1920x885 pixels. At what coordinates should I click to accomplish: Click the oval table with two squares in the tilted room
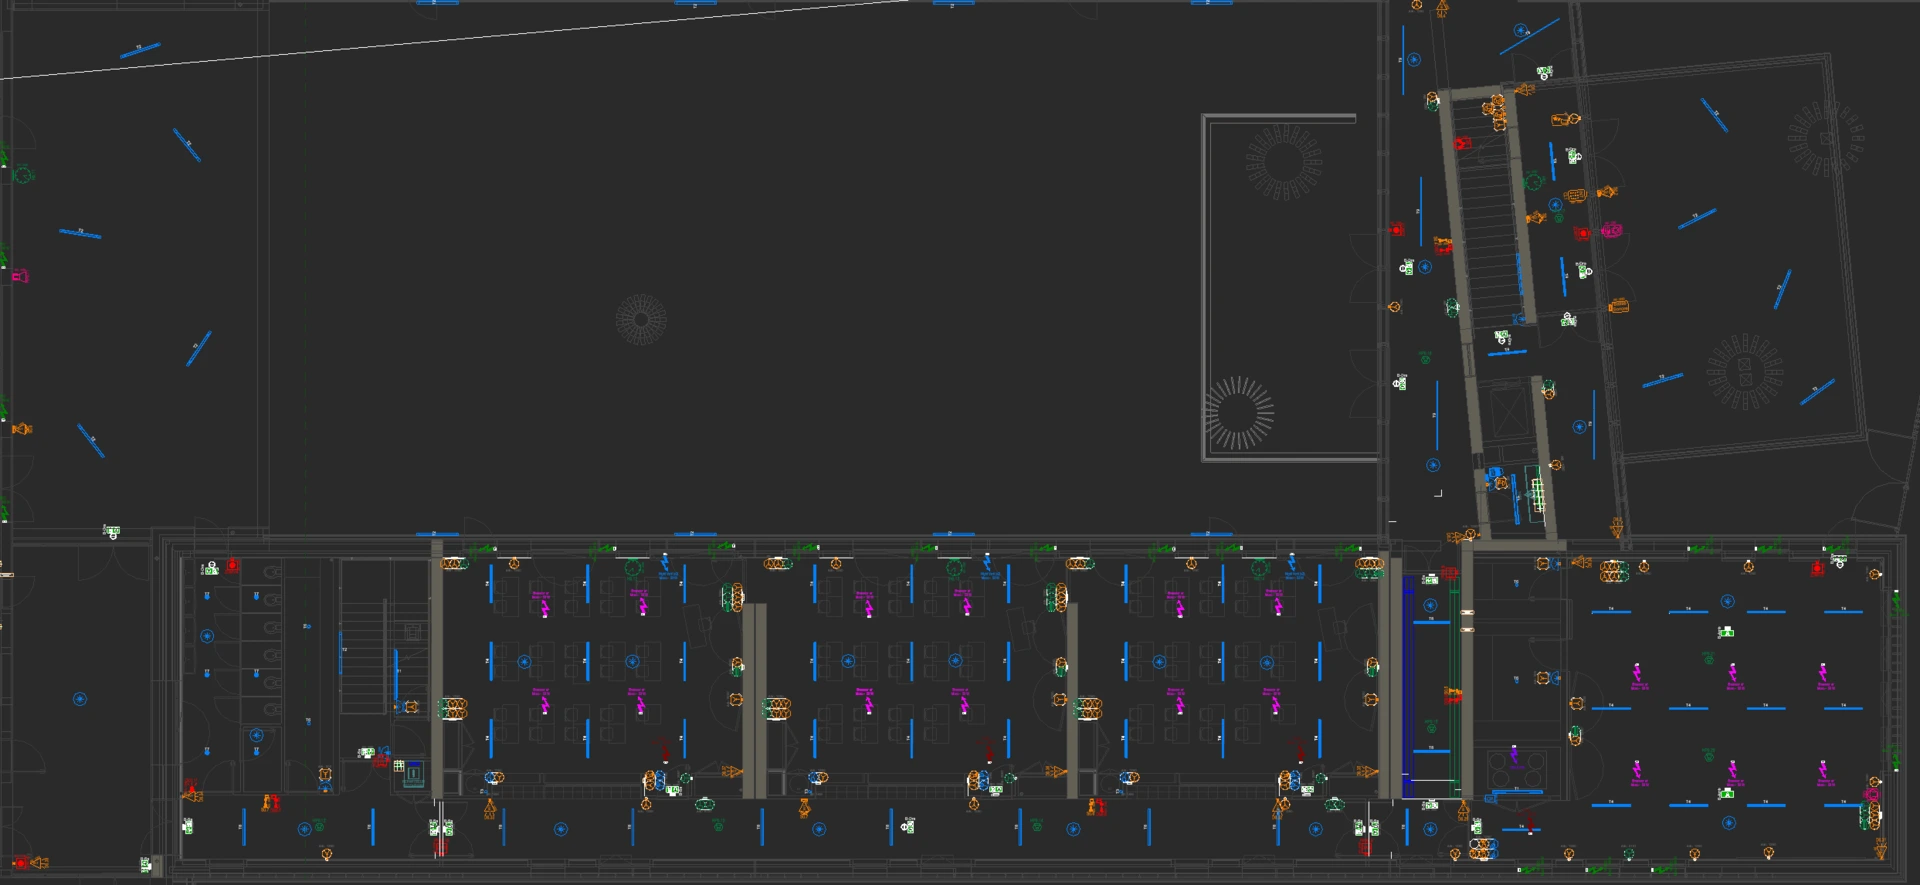[x=1745, y=372]
